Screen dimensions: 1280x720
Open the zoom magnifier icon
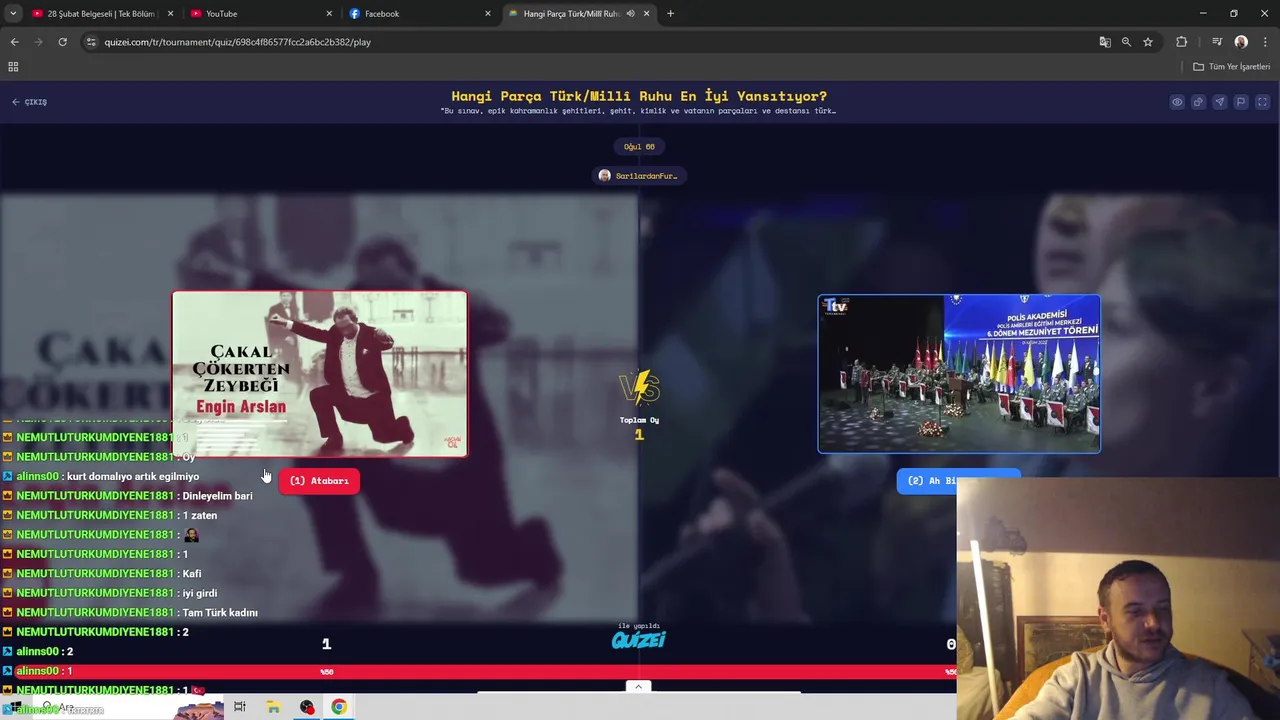tap(1126, 42)
